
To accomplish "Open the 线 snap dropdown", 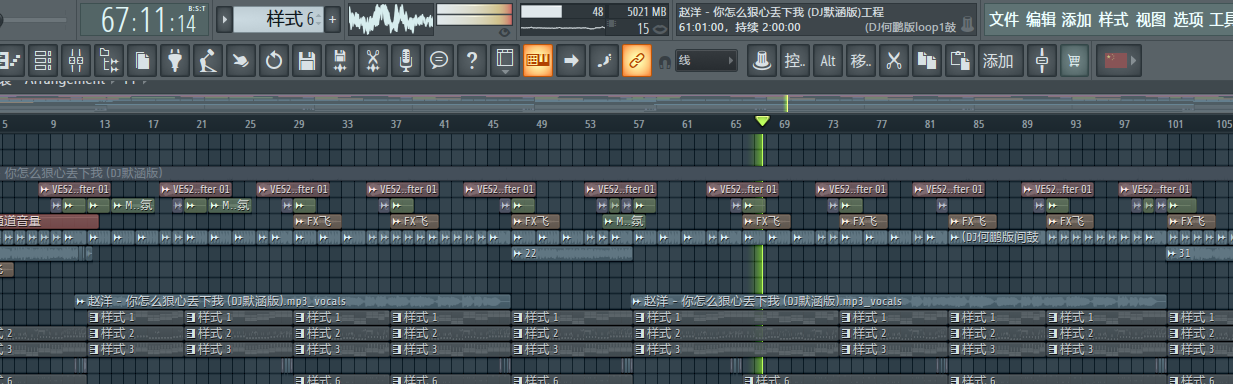I will [x=706, y=61].
